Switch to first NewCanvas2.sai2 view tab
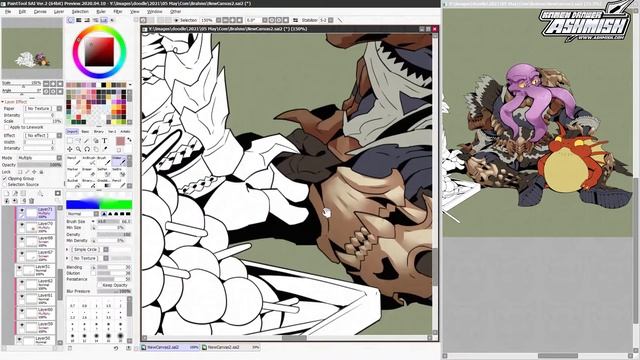The height and width of the screenshot is (360, 640). [170, 347]
